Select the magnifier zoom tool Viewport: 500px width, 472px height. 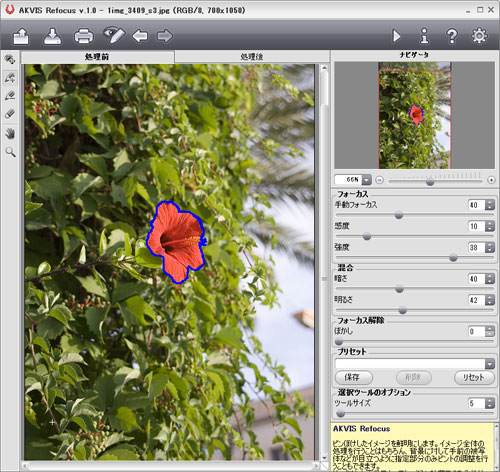(10, 152)
